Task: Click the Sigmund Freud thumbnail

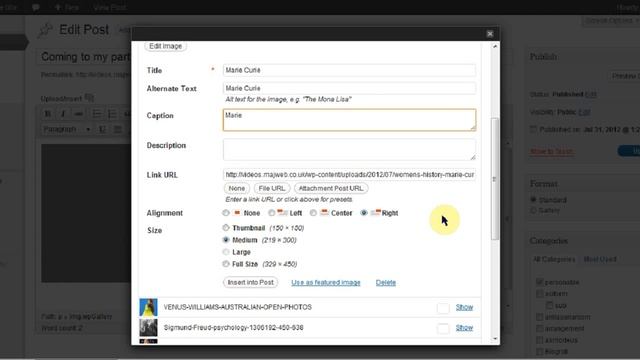Action: coord(148,328)
